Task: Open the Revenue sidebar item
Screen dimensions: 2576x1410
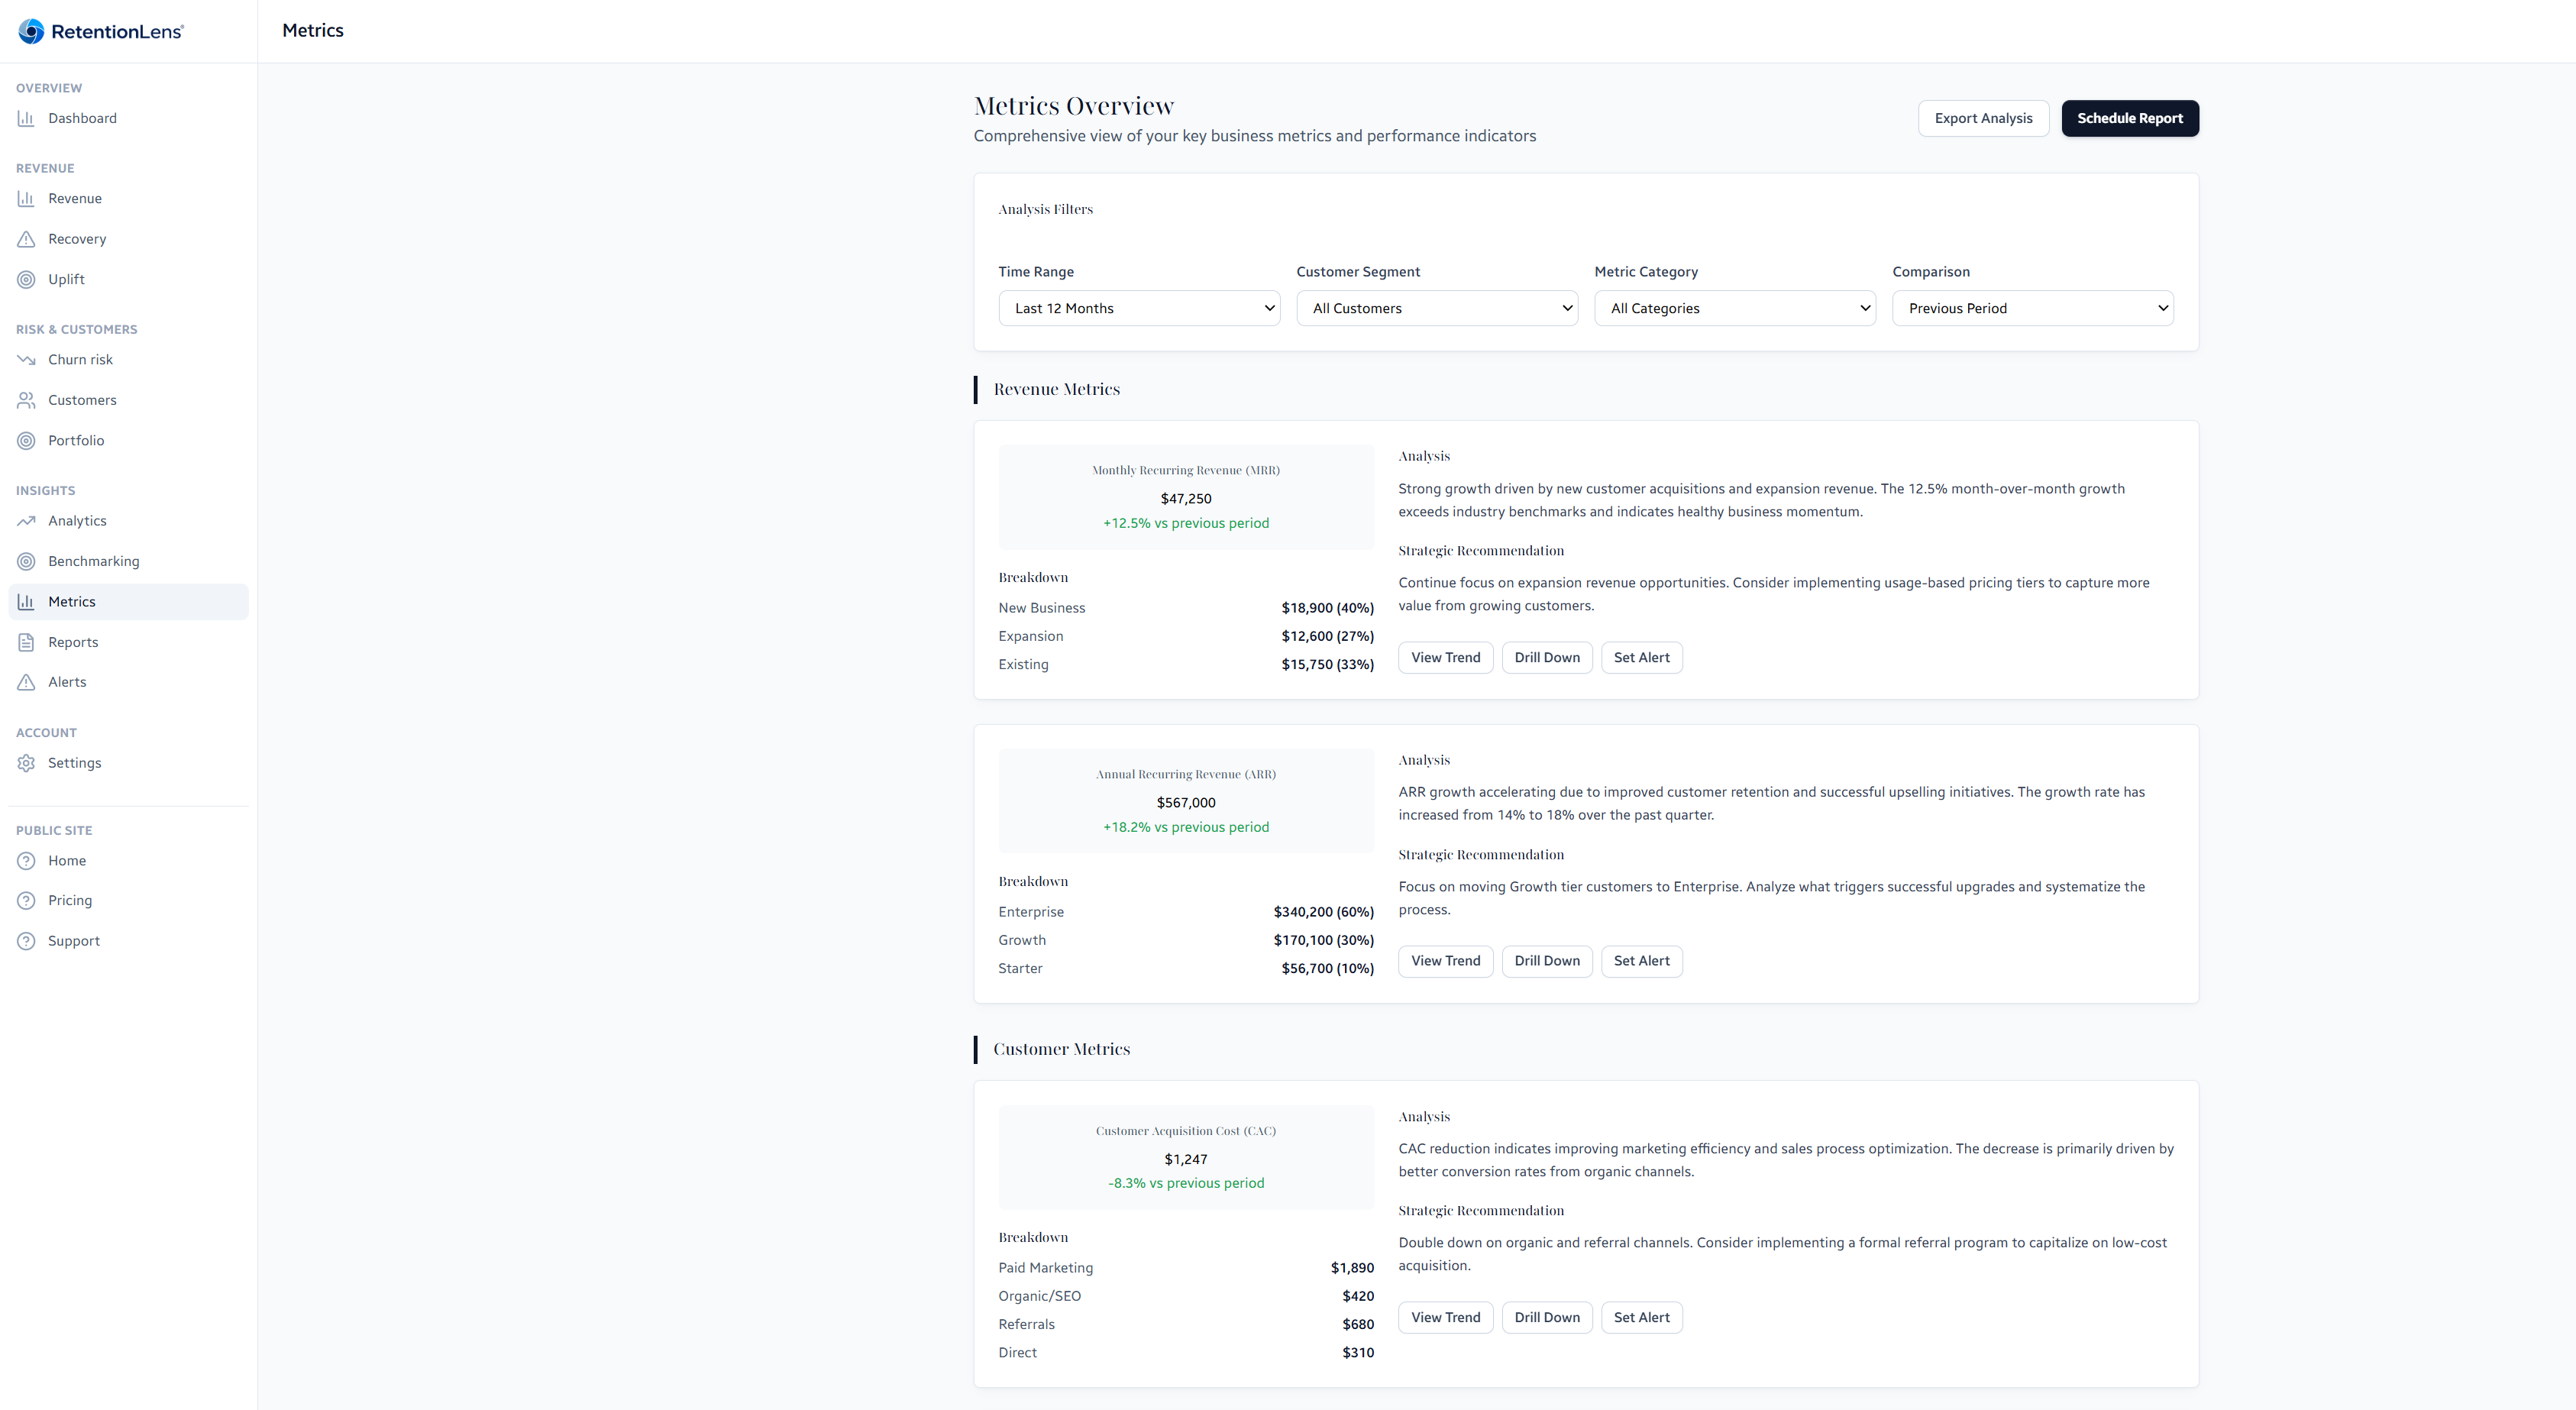Action: (x=128, y=199)
